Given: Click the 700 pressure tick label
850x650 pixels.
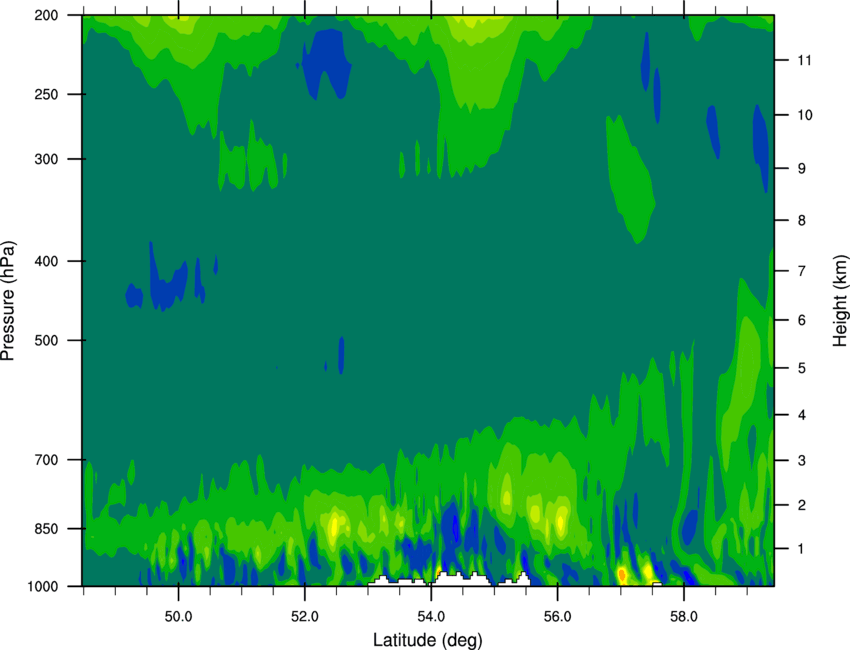Looking at the screenshot, I should pos(47,460).
